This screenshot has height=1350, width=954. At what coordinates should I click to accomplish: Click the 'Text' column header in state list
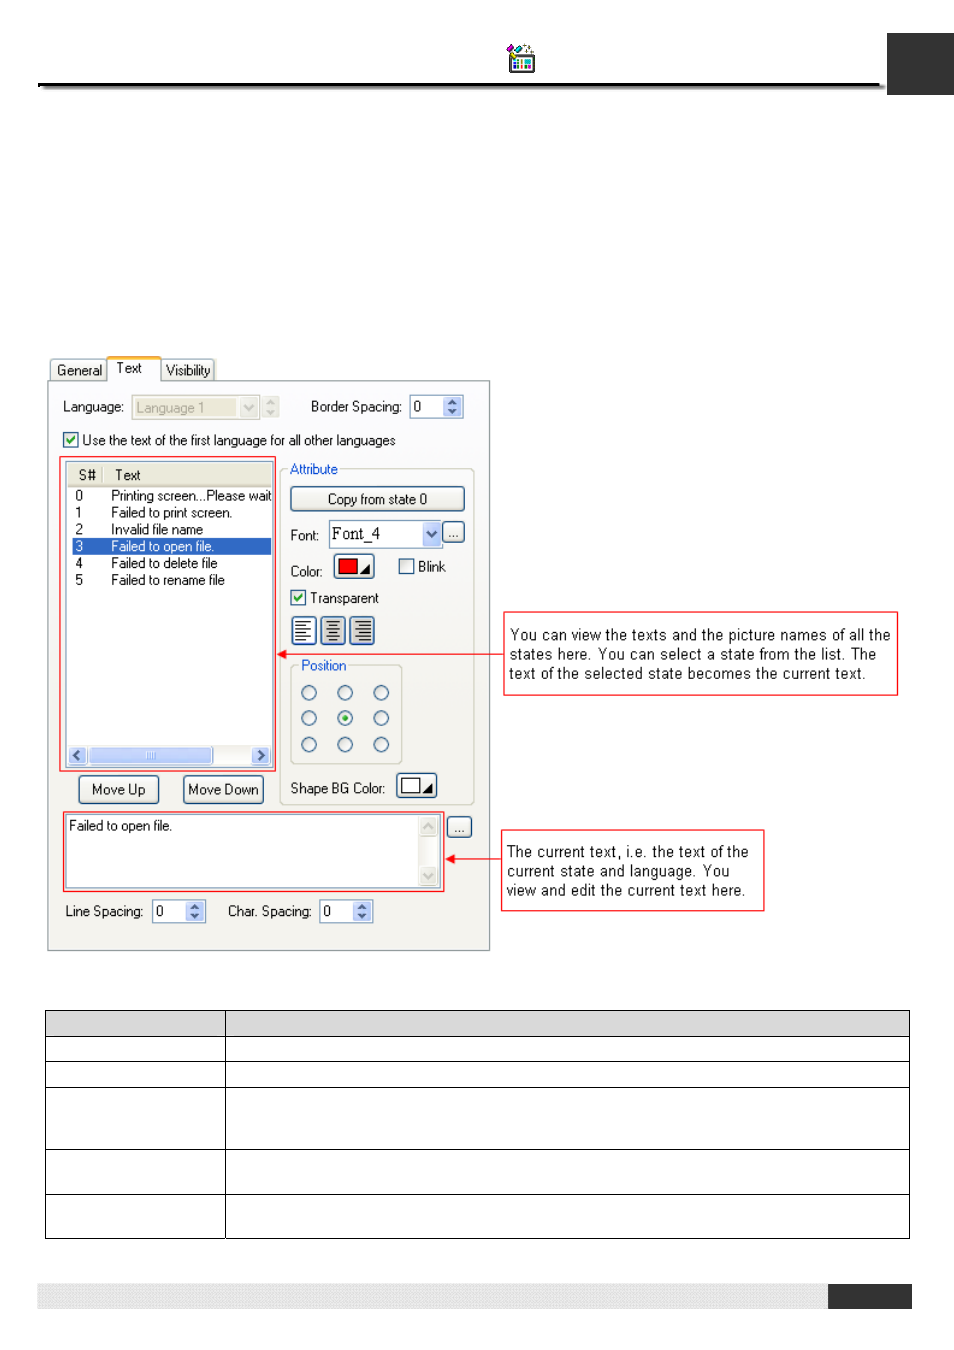pos(188,475)
